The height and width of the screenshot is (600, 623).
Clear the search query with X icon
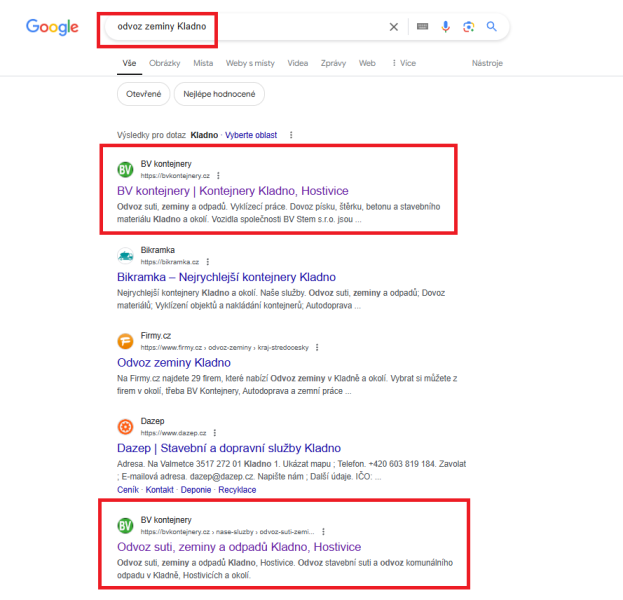click(x=393, y=27)
